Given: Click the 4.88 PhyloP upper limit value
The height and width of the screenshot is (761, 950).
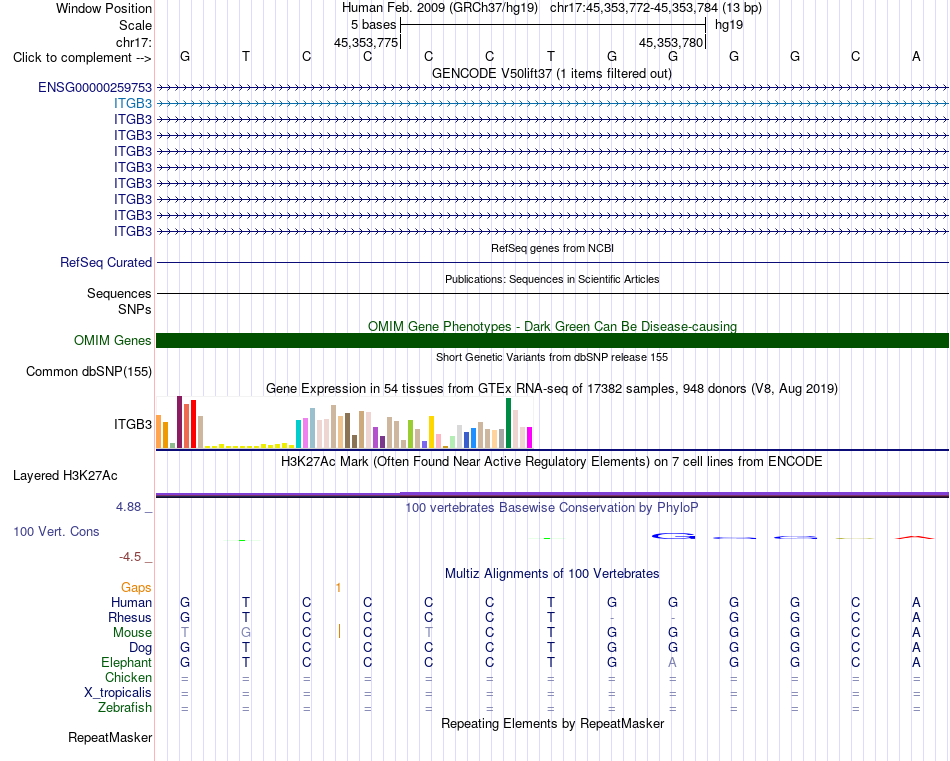Looking at the screenshot, I should (128, 507).
